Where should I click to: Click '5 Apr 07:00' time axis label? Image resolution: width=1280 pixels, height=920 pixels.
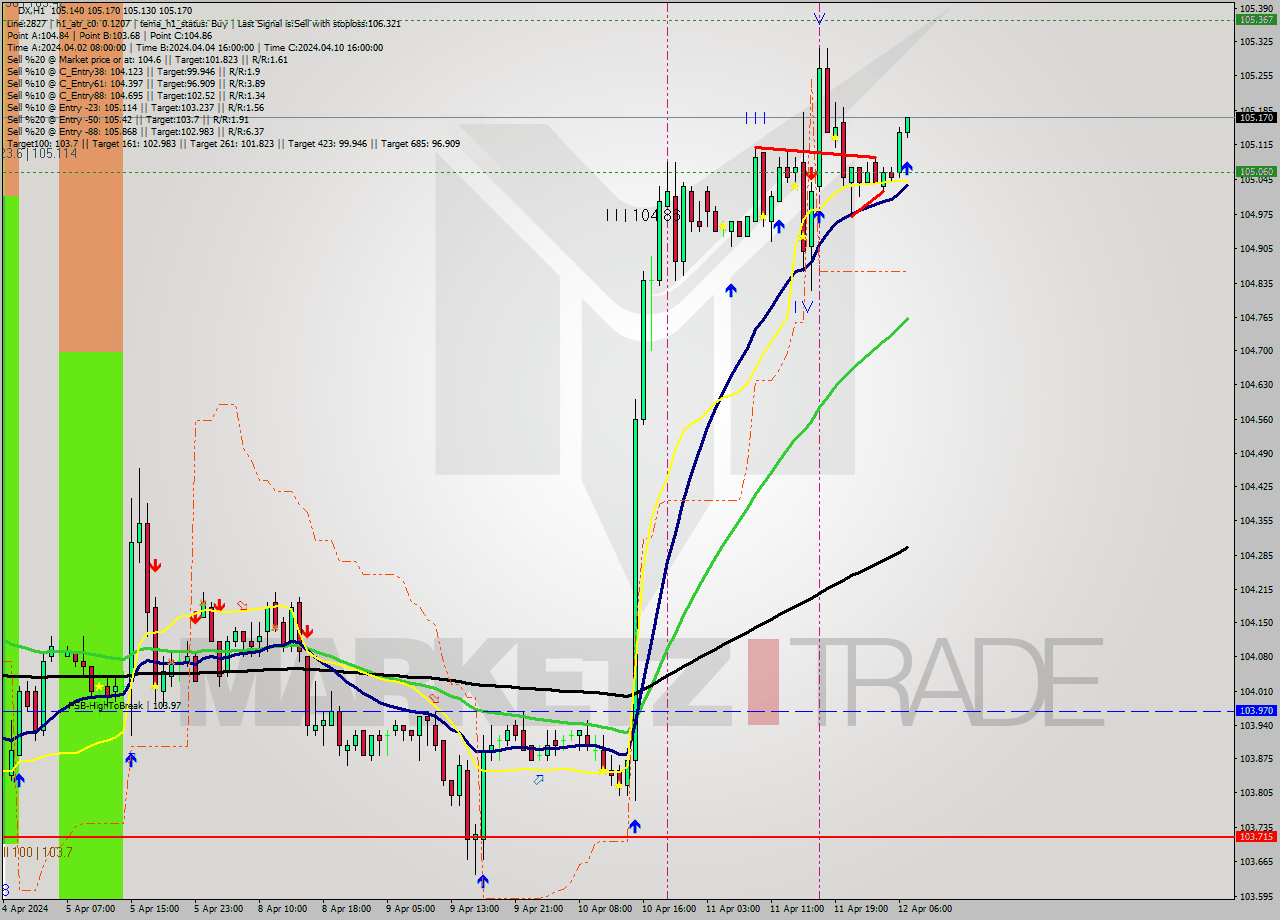90,909
